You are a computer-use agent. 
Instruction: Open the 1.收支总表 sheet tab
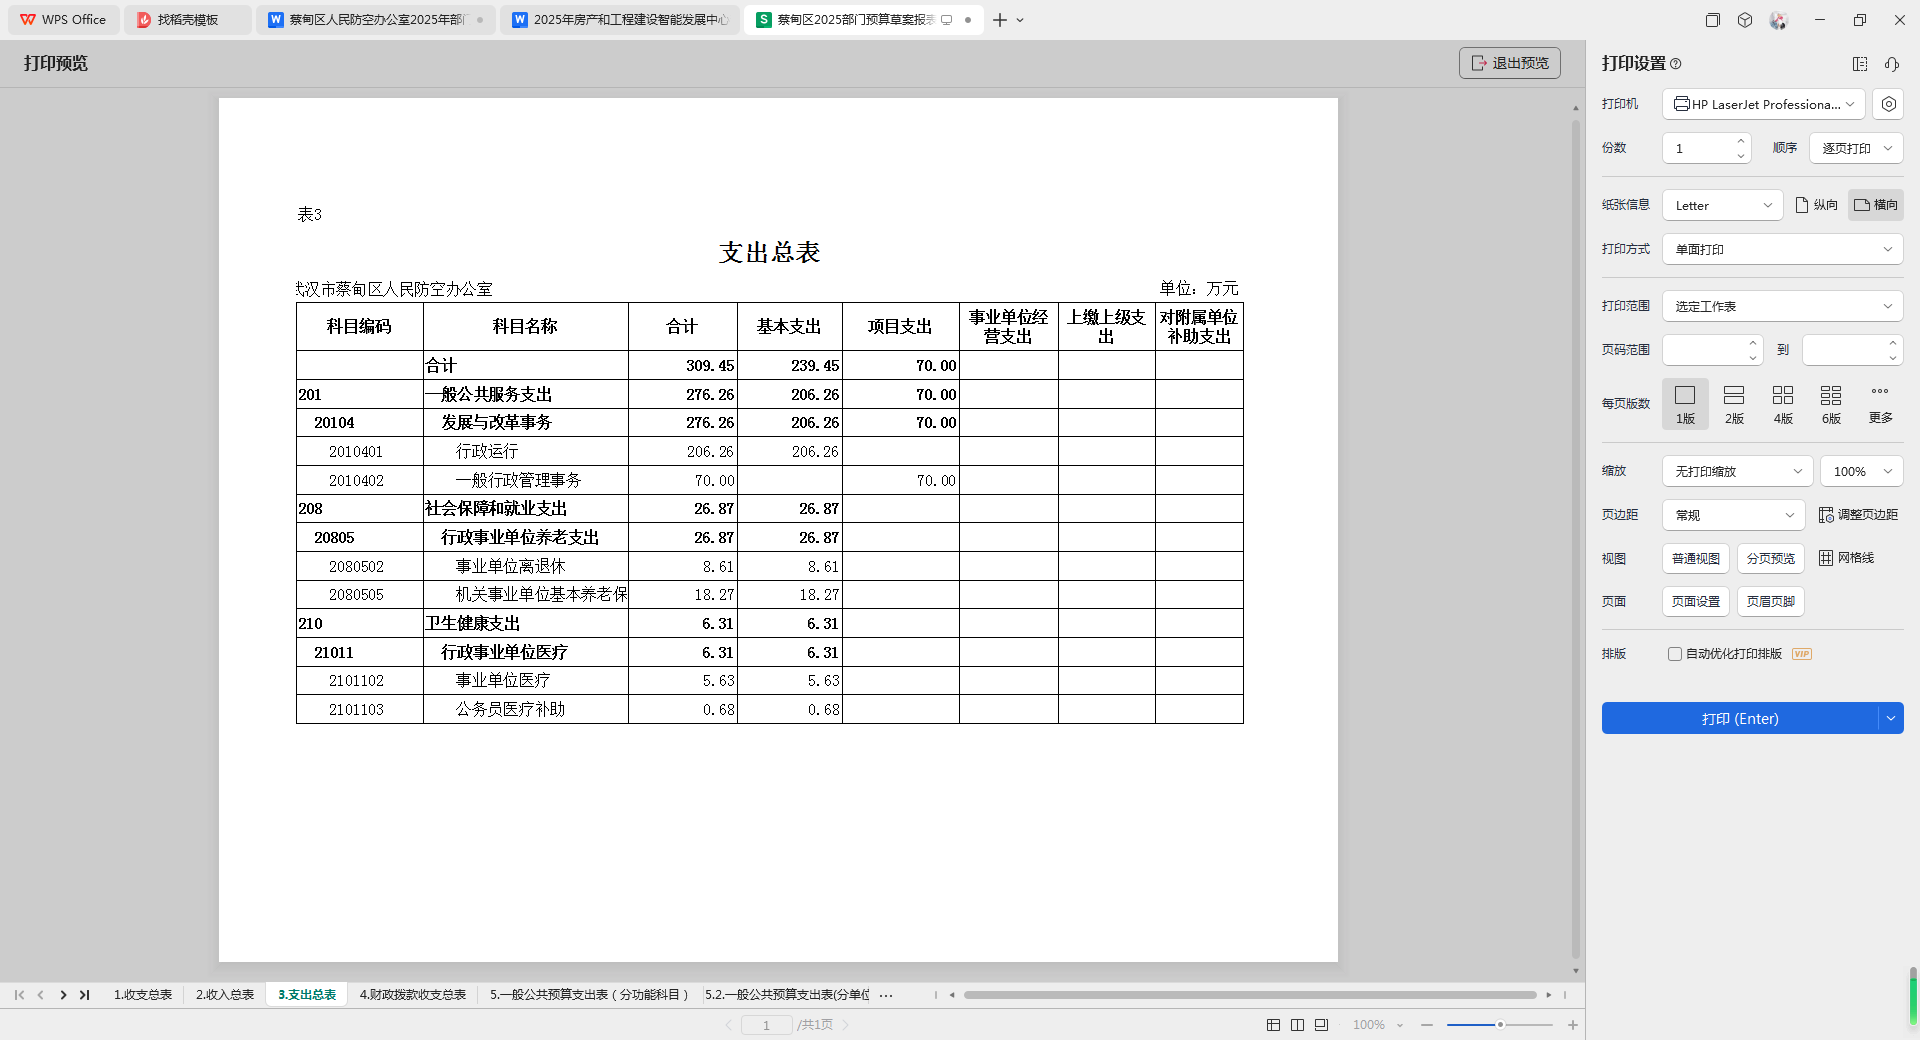pos(143,995)
